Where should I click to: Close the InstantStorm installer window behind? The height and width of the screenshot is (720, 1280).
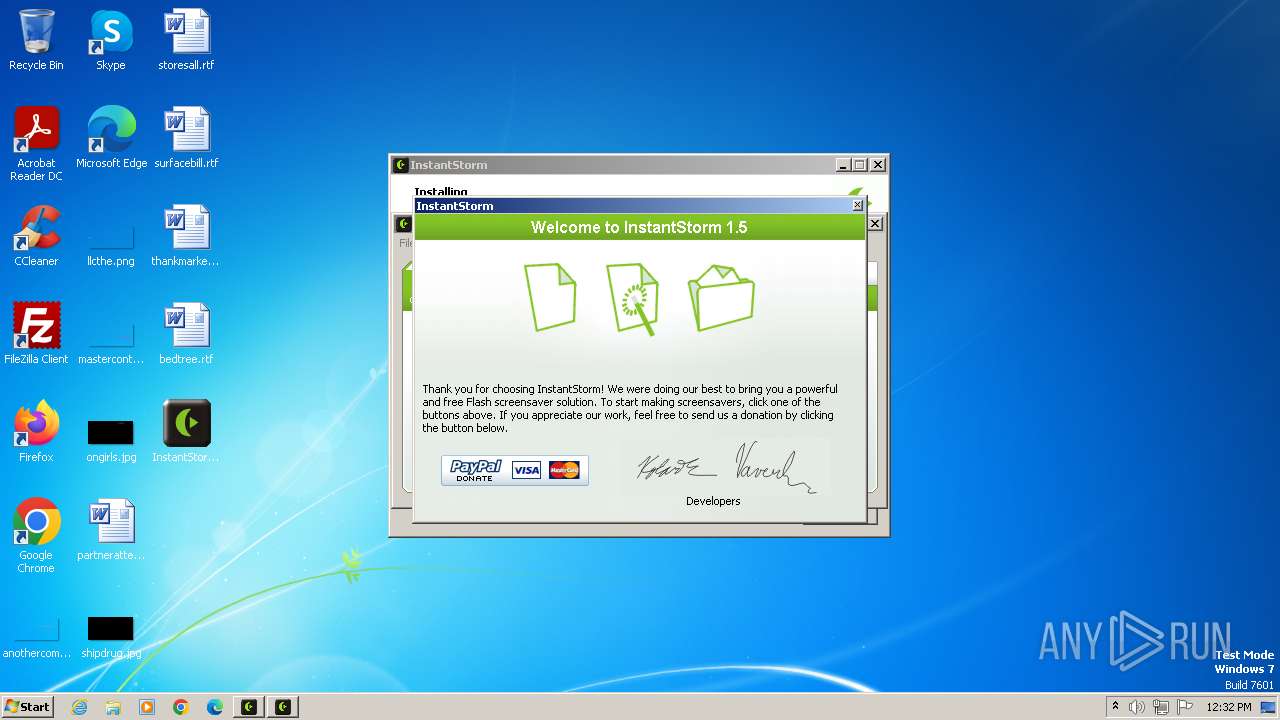pos(878,165)
